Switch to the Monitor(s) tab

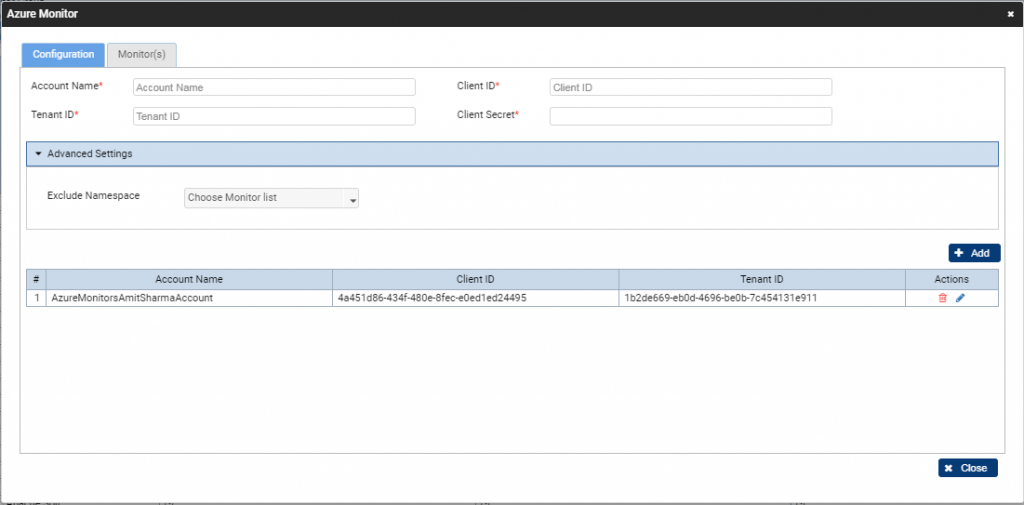[142, 55]
